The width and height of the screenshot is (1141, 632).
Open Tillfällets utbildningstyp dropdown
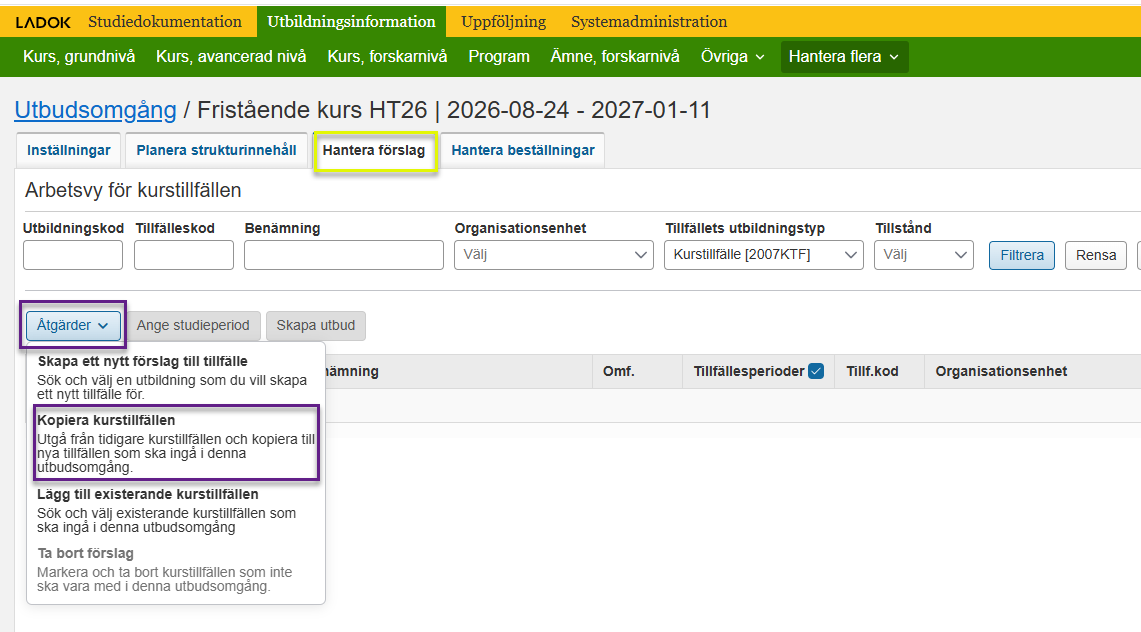click(763, 255)
